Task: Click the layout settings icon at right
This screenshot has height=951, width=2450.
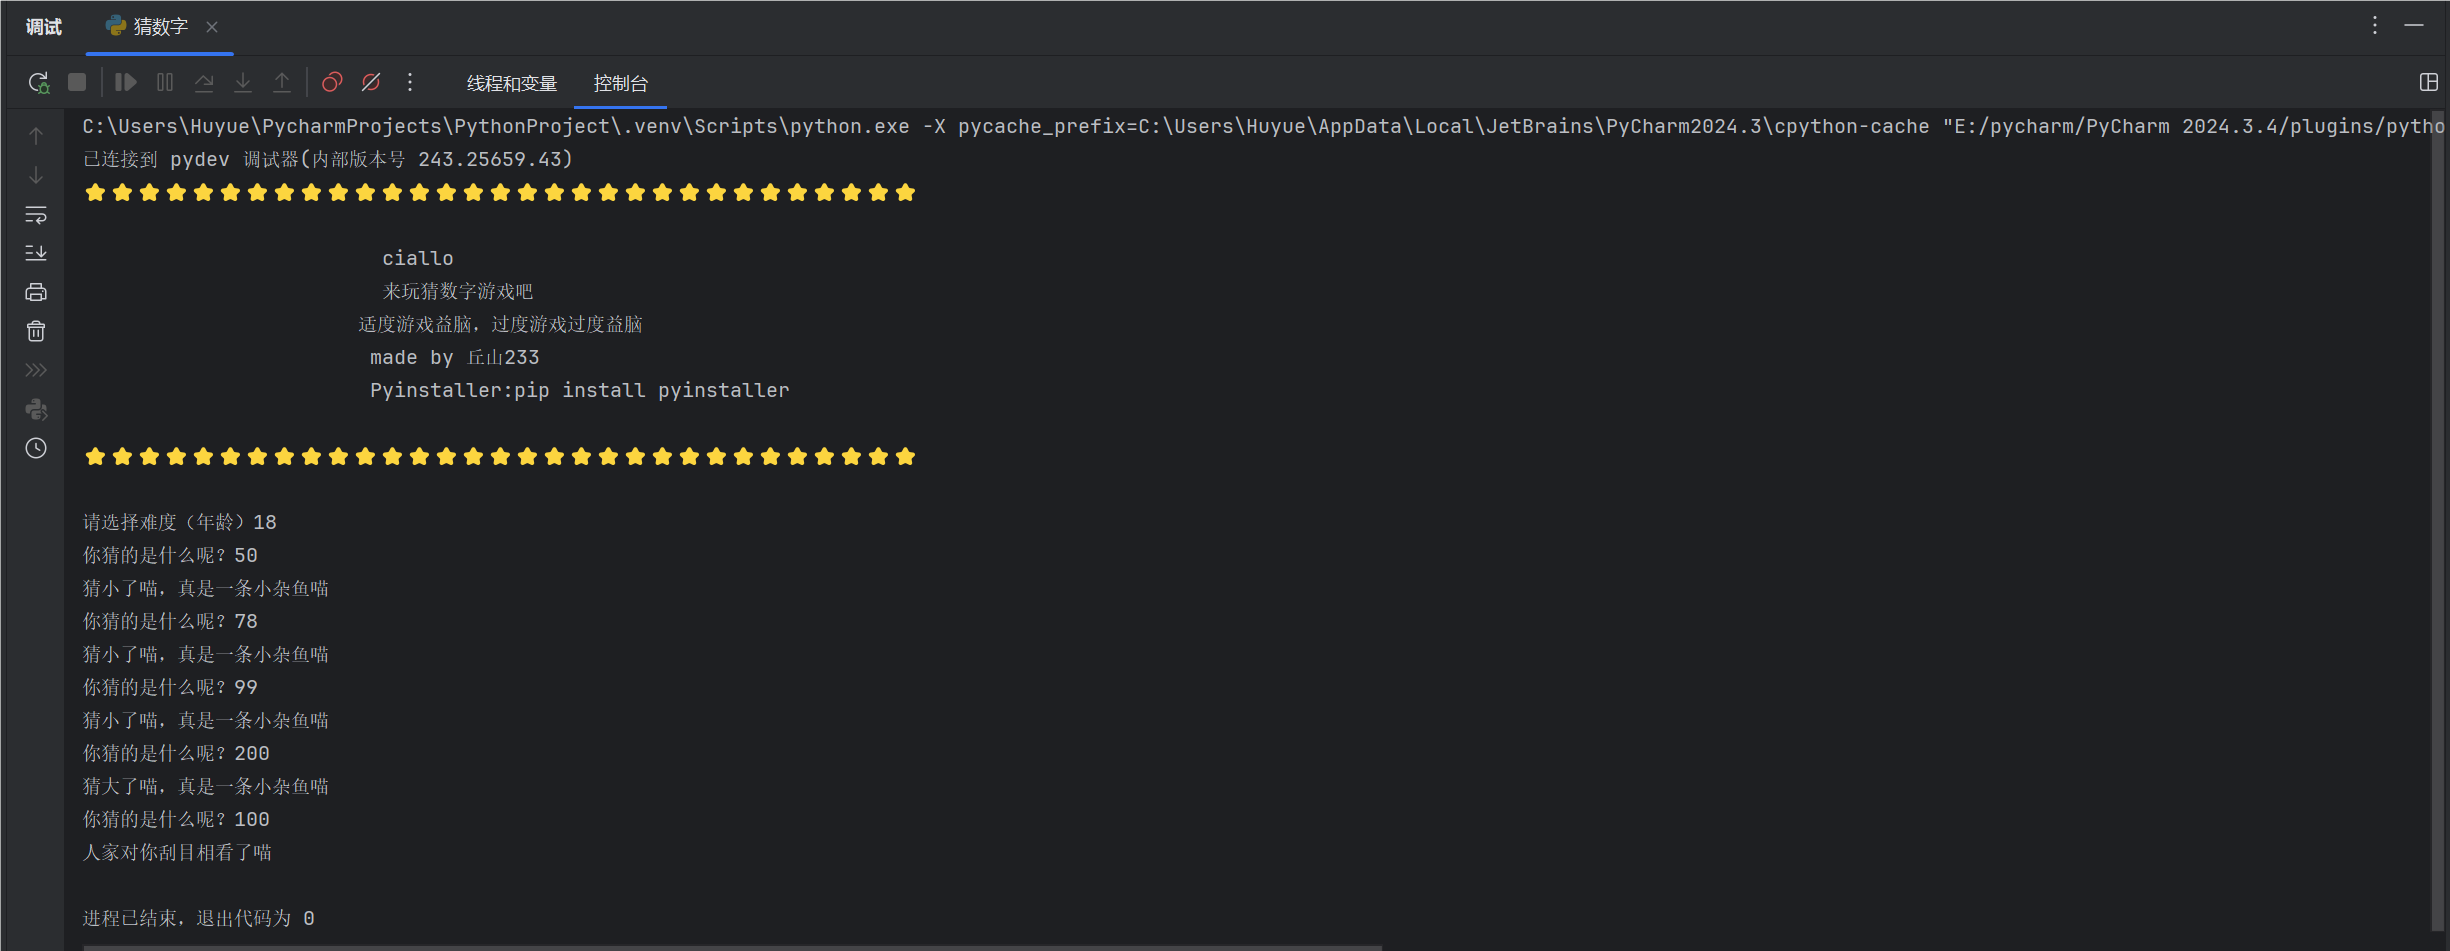Action: point(2428,83)
